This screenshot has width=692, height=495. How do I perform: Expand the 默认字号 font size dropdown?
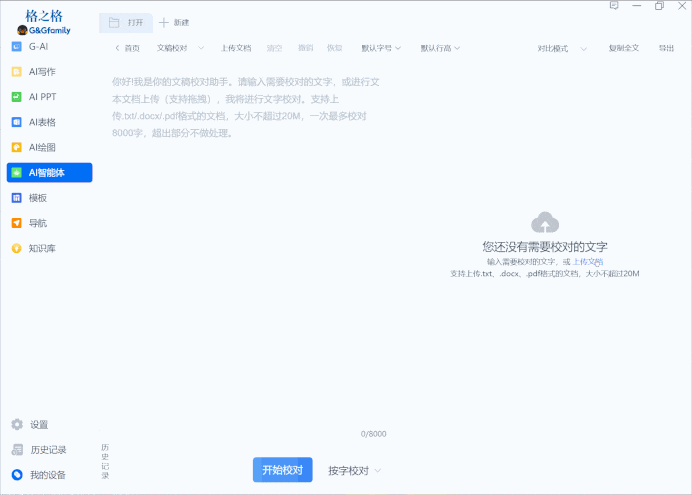[381, 48]
